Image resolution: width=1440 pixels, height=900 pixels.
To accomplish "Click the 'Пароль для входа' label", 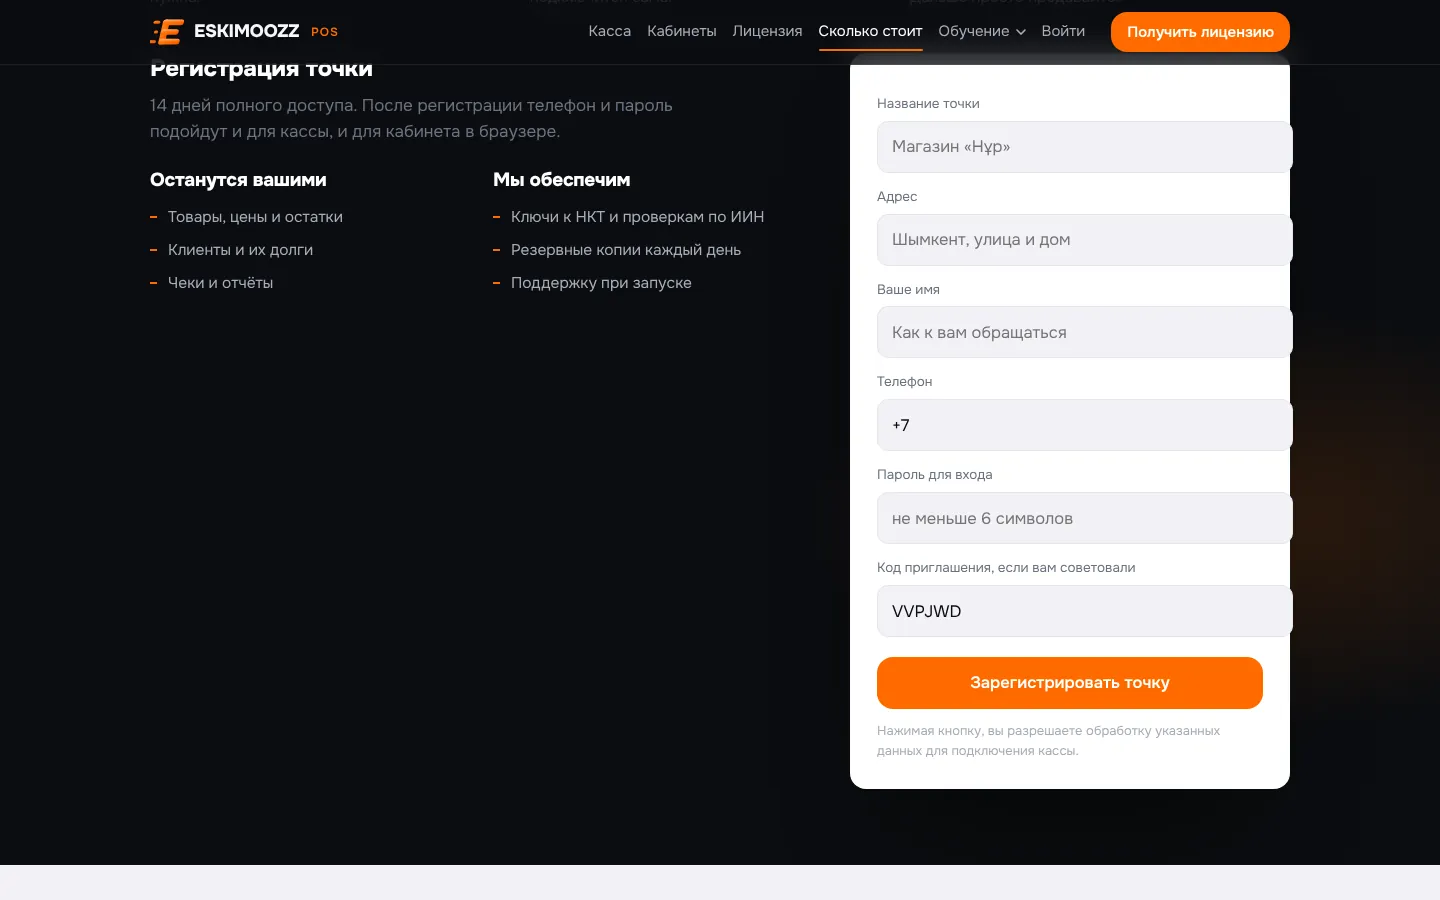I will point(934,475).
